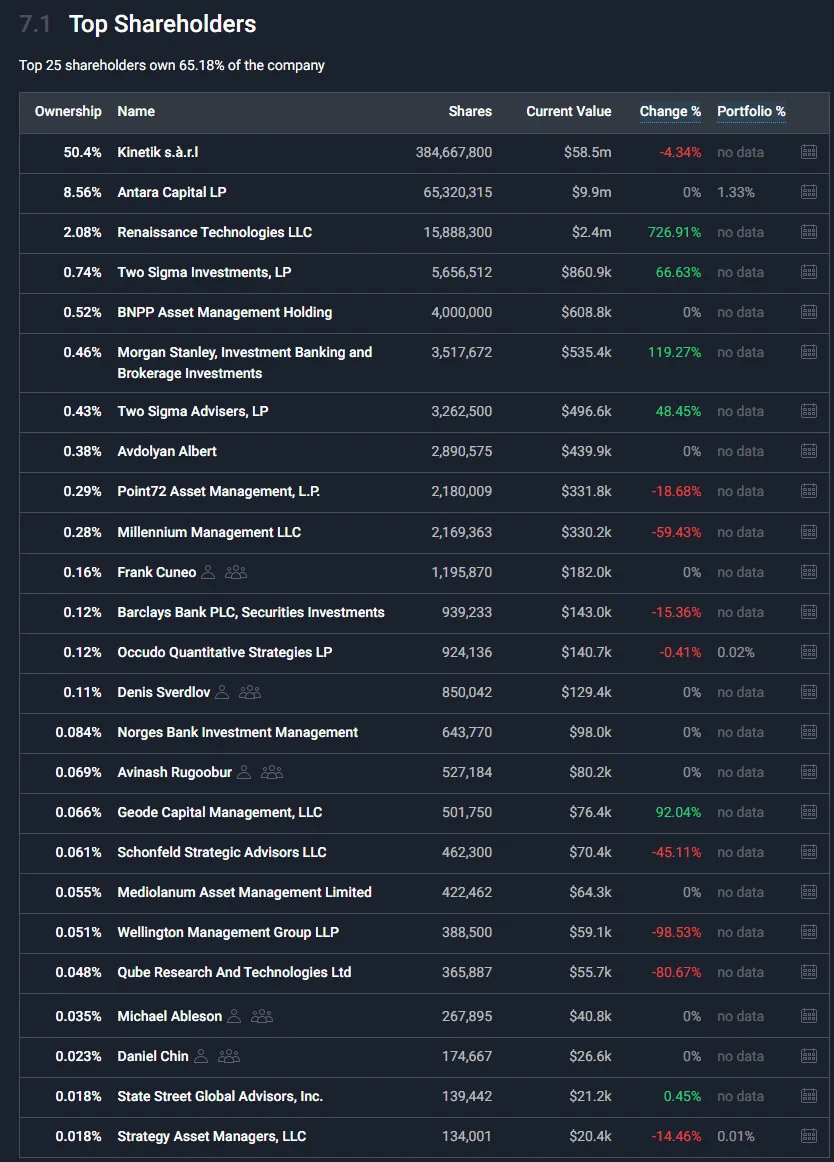
Task: Click the person icon beside Michael Ableson
Action: click(234, 1016)
